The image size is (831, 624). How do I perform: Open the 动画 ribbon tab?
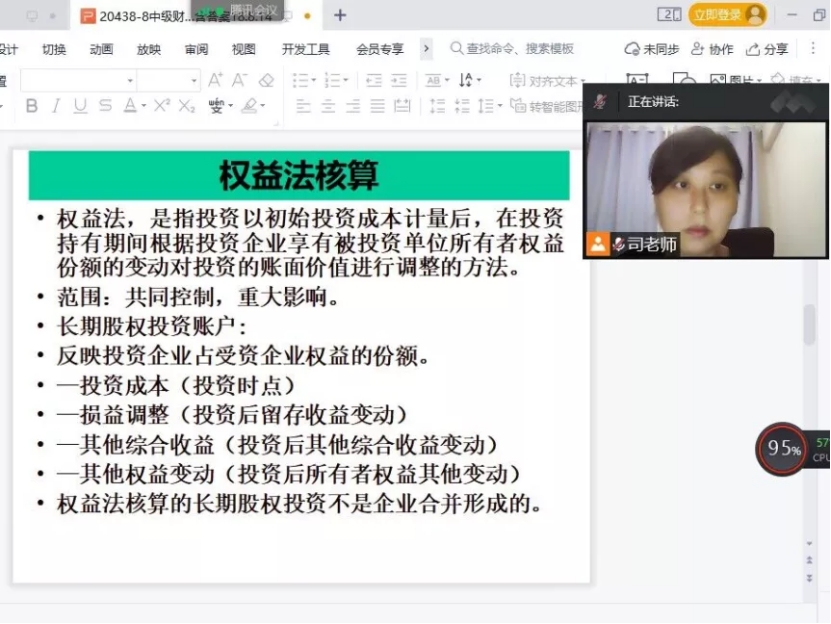tap(101, 49)
